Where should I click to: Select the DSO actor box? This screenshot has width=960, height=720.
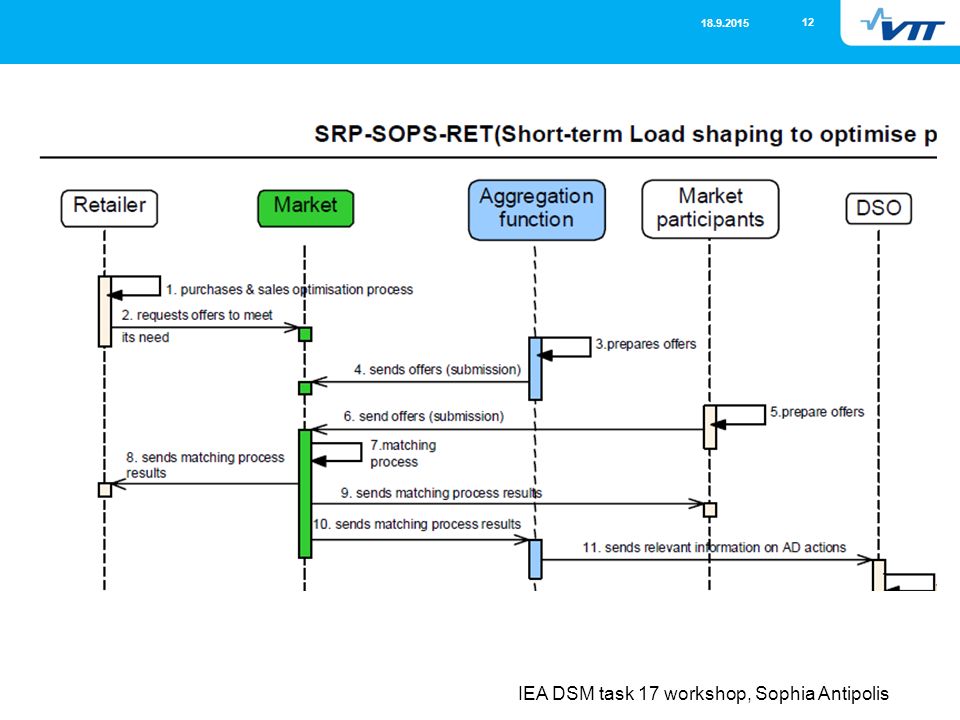click(879, 209)
